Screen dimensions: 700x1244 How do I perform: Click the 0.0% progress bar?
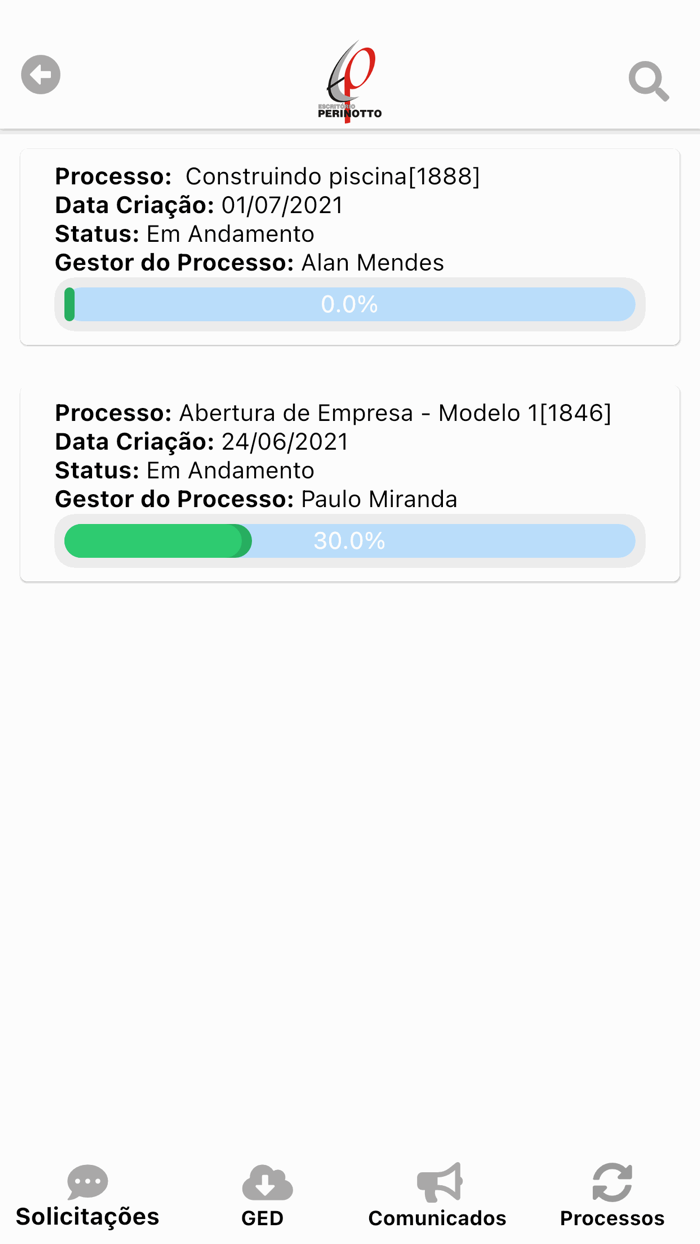pyautogui.click(x=350, y=304)
